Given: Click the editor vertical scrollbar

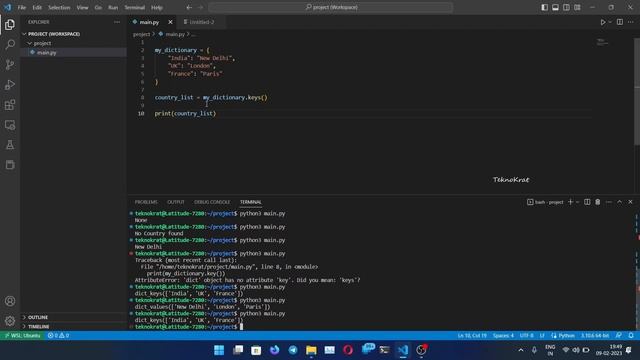Looking at the screenshot, I should 637,92.
